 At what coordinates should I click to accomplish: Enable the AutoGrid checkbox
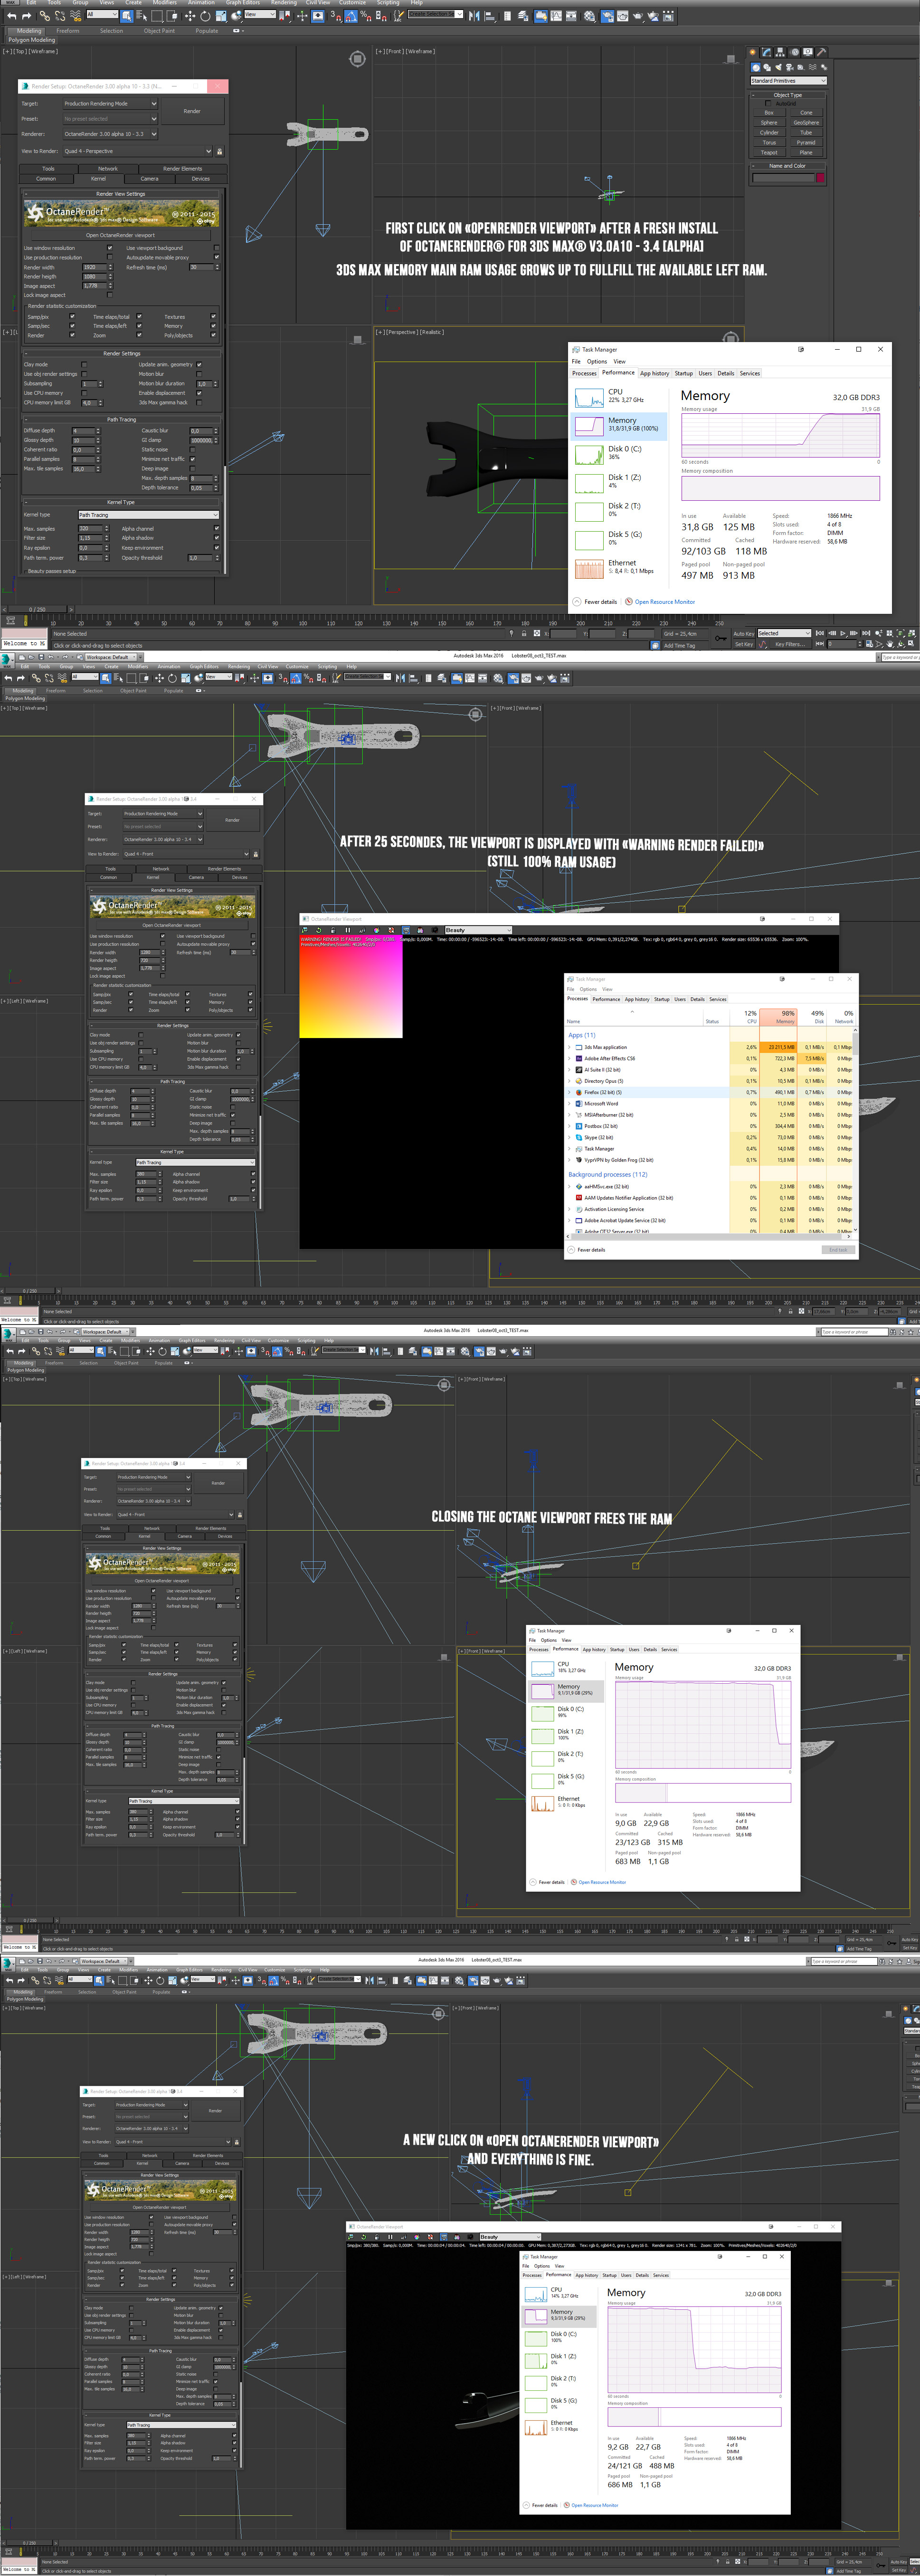click(768, 104)
